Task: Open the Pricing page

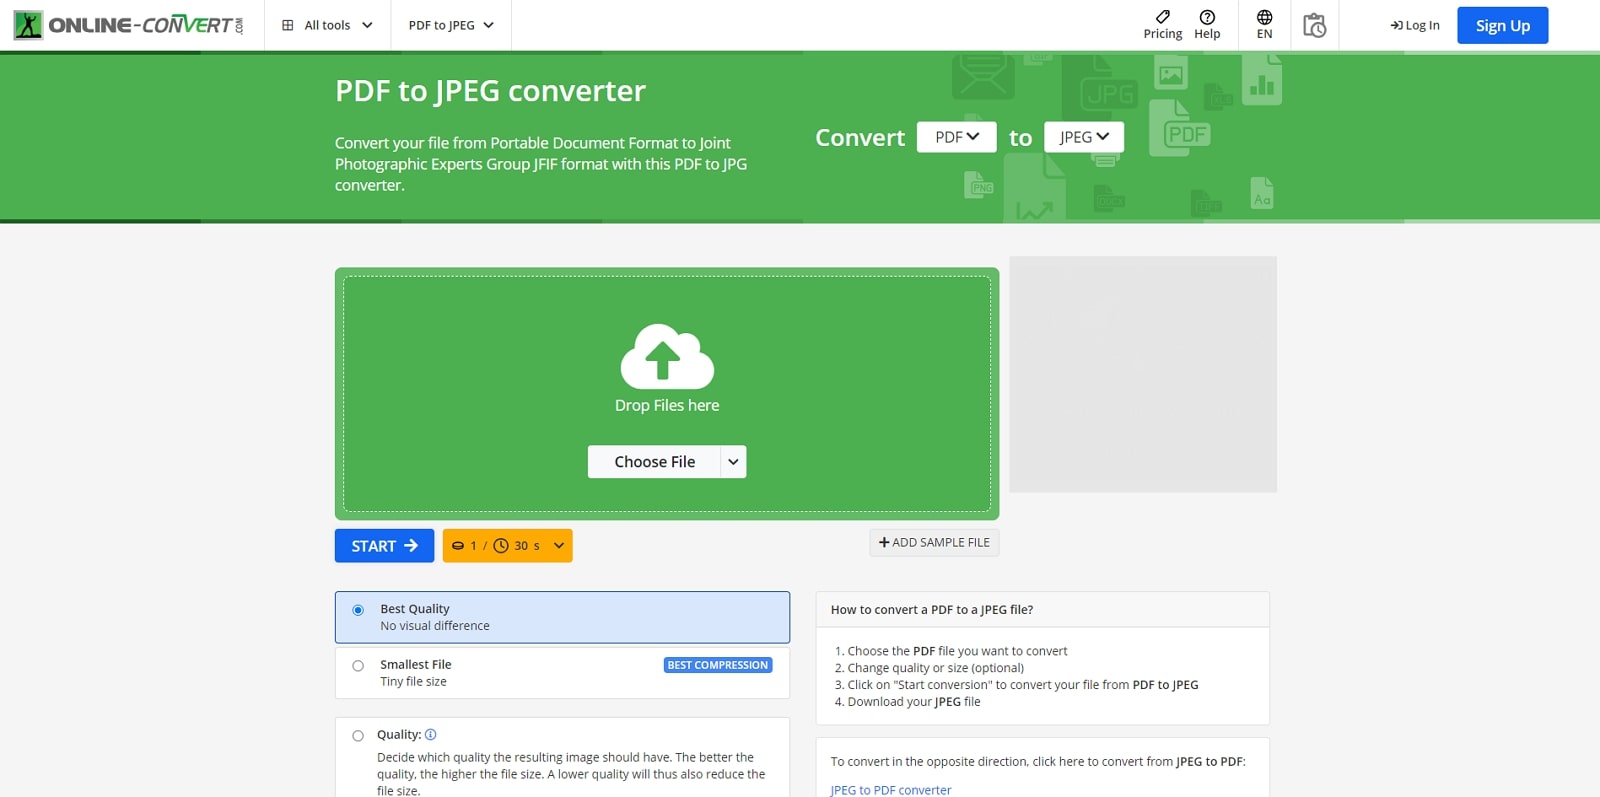Action: pos(1162,25)
